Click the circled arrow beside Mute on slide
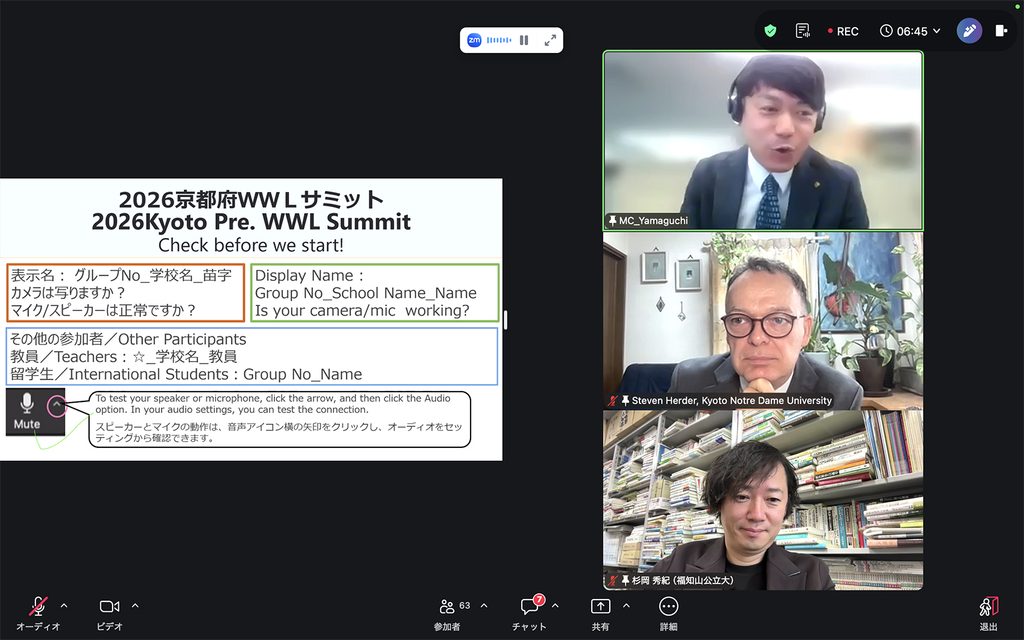The height and width of the screenshot is (640, 1024). (x=57, y=406)
